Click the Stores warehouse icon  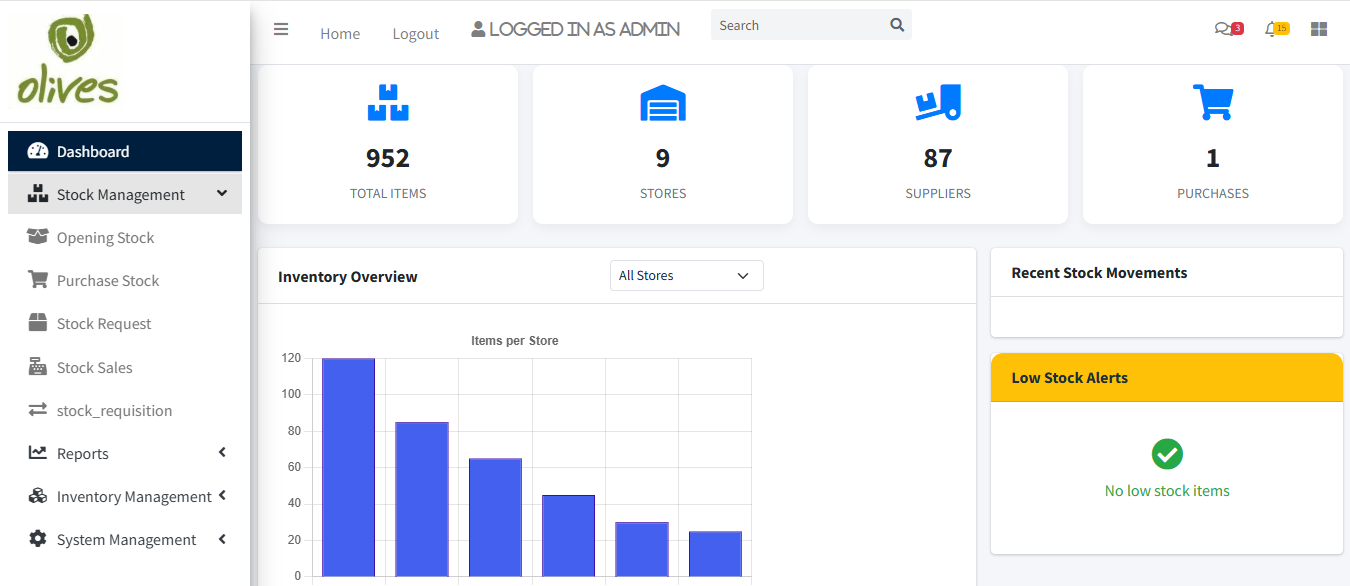point(663,103)
